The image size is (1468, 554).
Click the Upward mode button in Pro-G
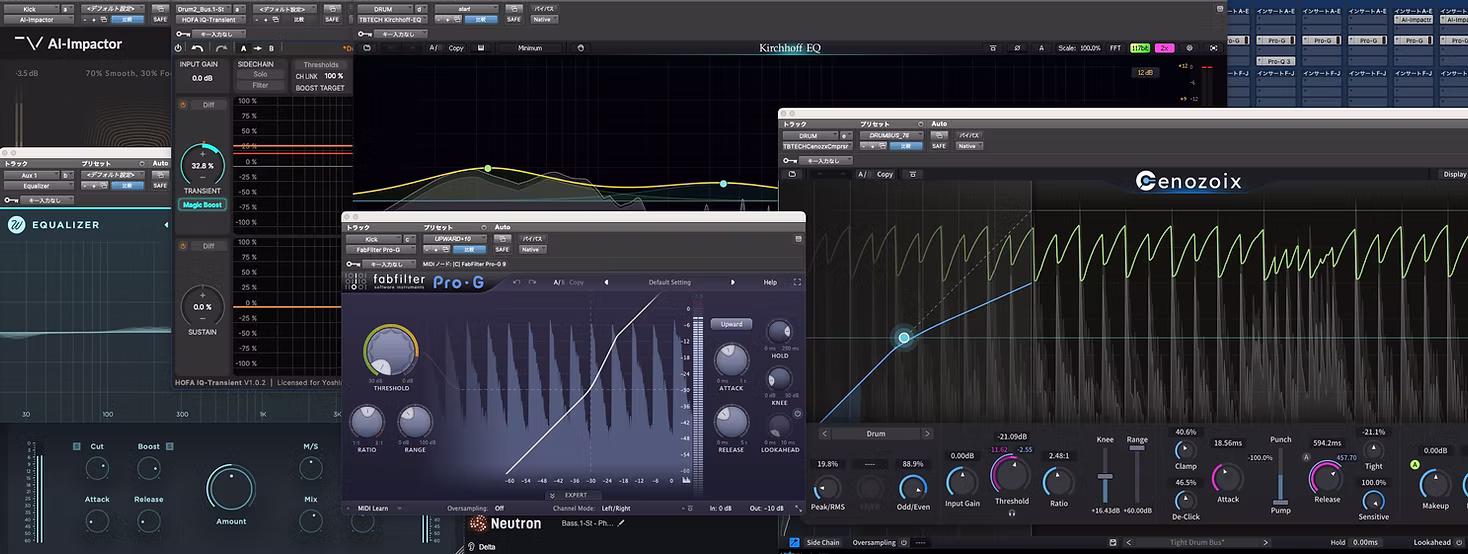[732, 324]
